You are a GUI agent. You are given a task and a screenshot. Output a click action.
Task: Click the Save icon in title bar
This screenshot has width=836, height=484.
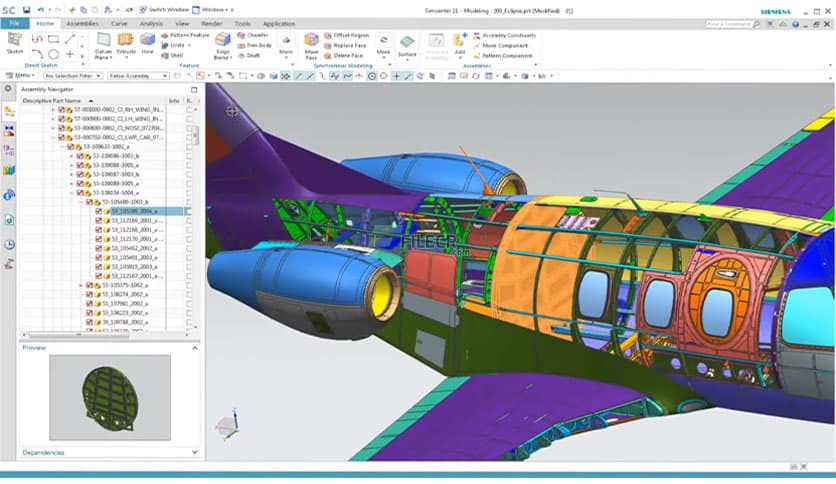point(26,10)
